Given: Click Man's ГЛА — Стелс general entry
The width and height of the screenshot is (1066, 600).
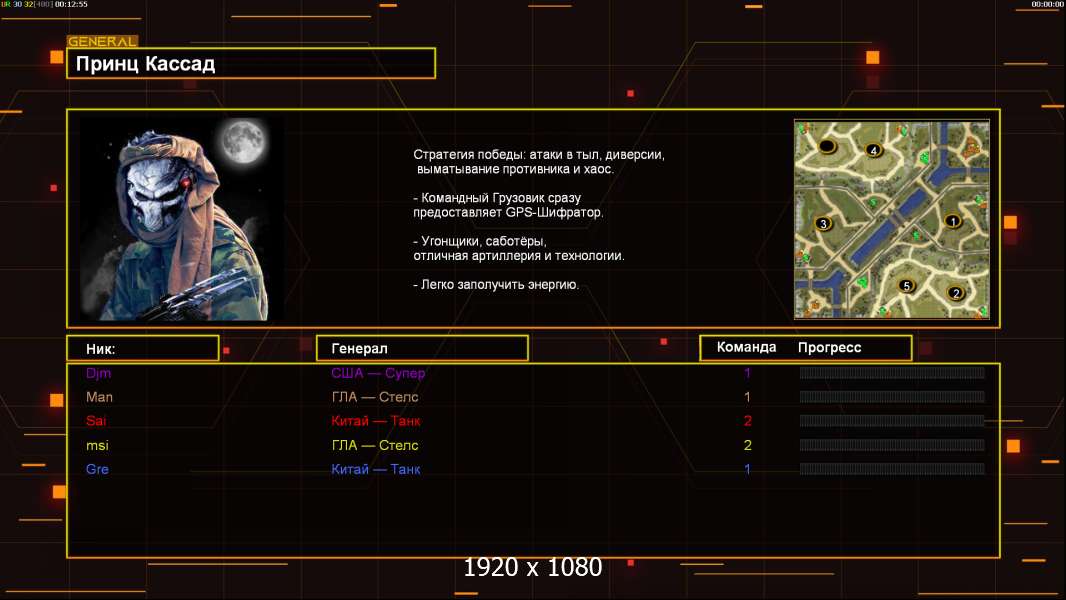Looking at the screenshot, I should point(375,397).
